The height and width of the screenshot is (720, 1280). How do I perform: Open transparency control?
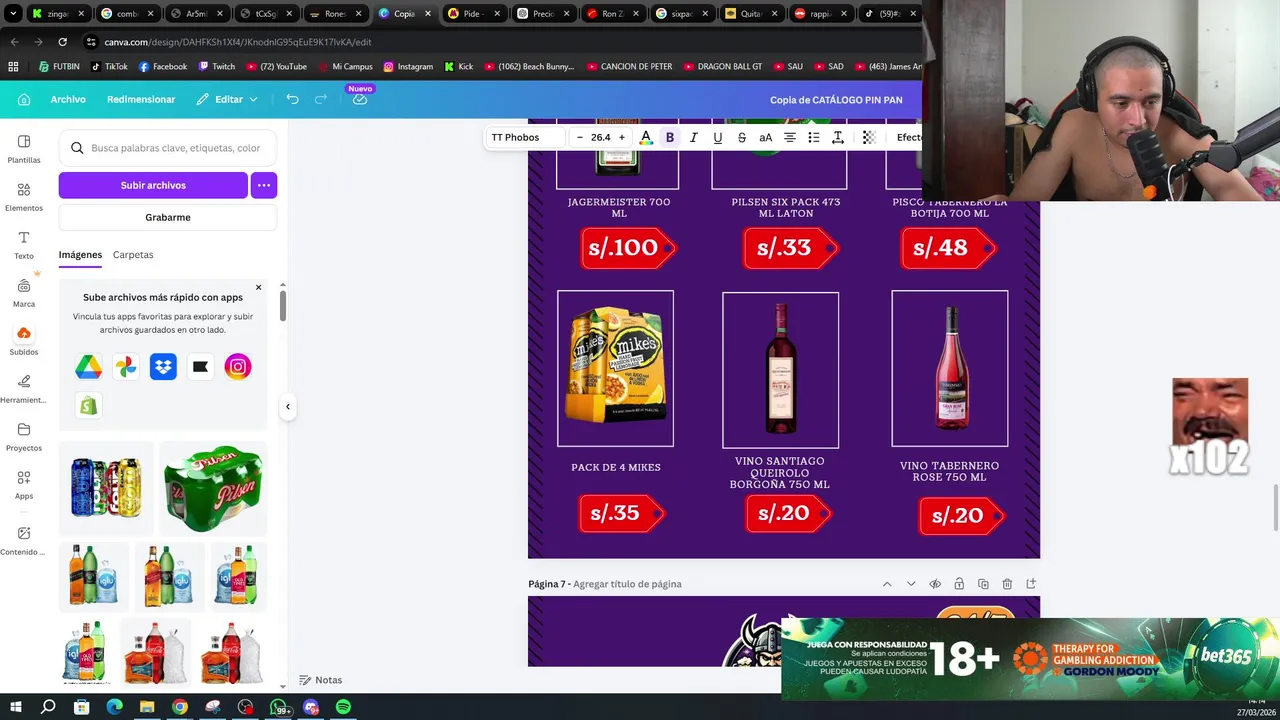pos(869,137)
